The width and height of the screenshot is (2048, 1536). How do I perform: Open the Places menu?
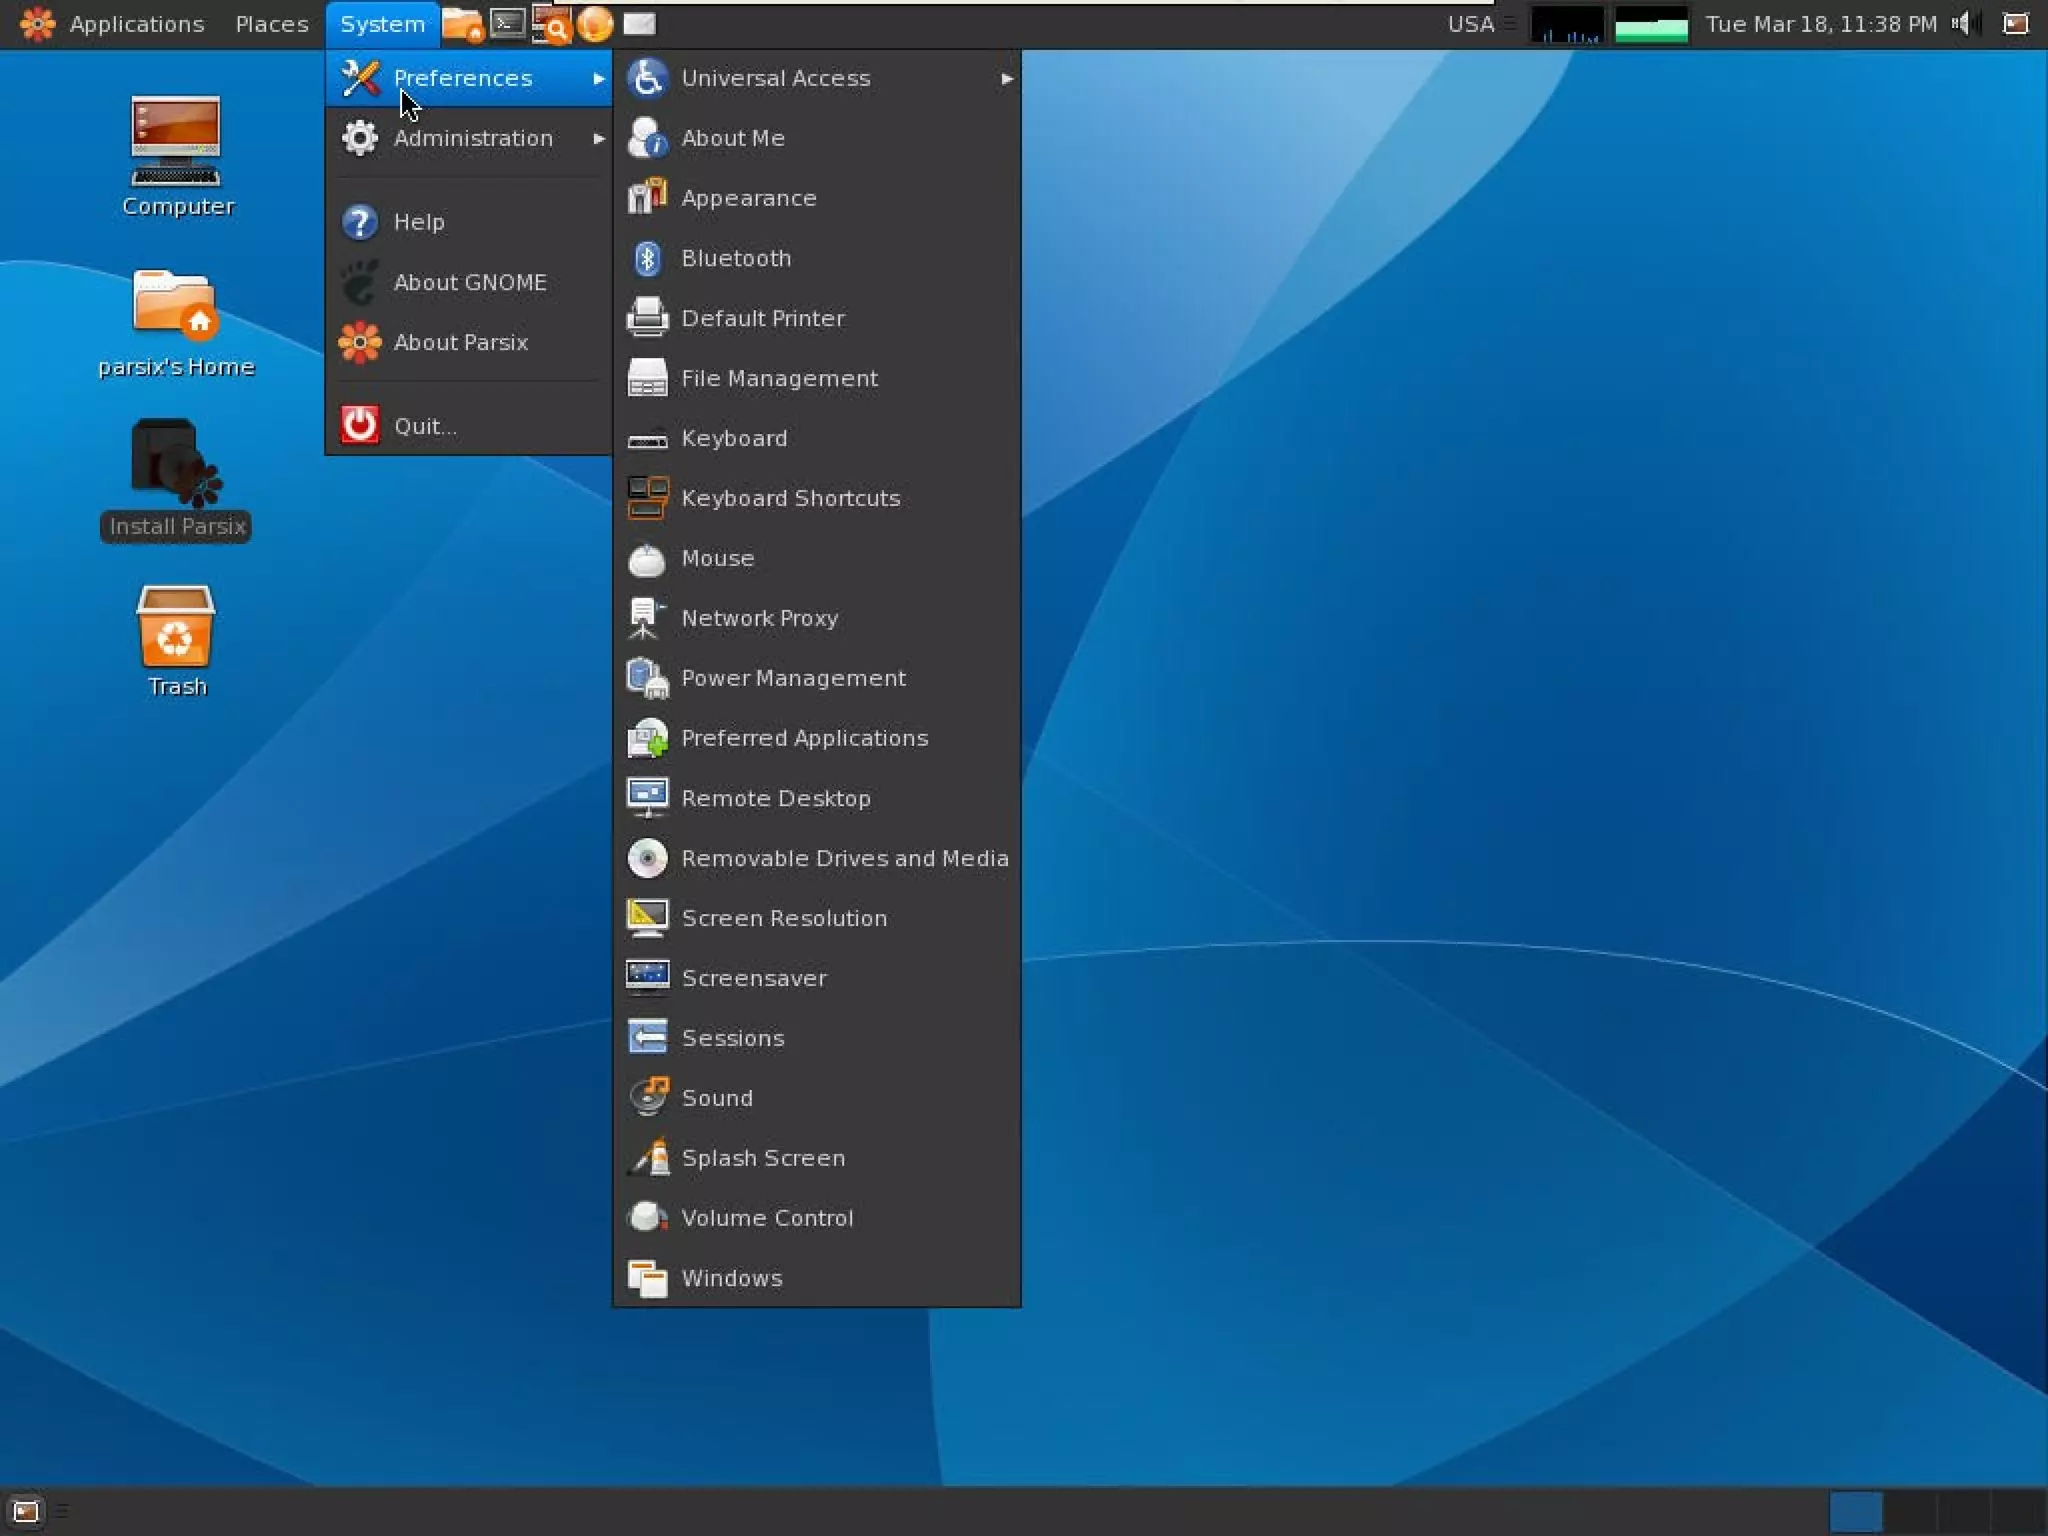click(272, 23)
